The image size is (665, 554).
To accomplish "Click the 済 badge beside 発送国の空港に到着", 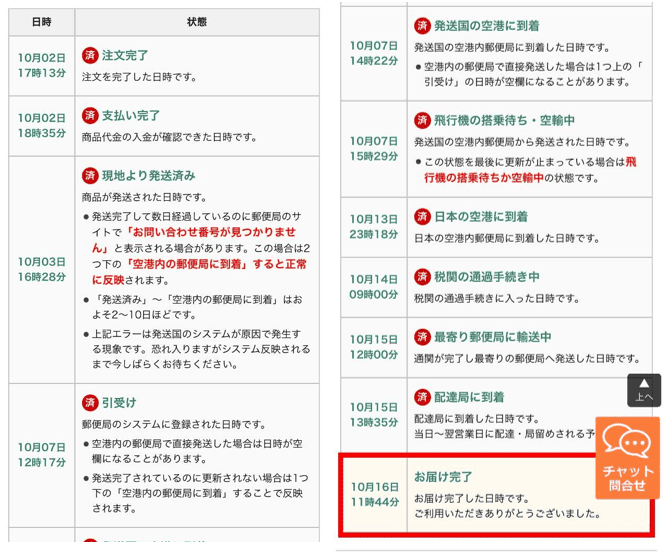I will (x=422, y=25).
